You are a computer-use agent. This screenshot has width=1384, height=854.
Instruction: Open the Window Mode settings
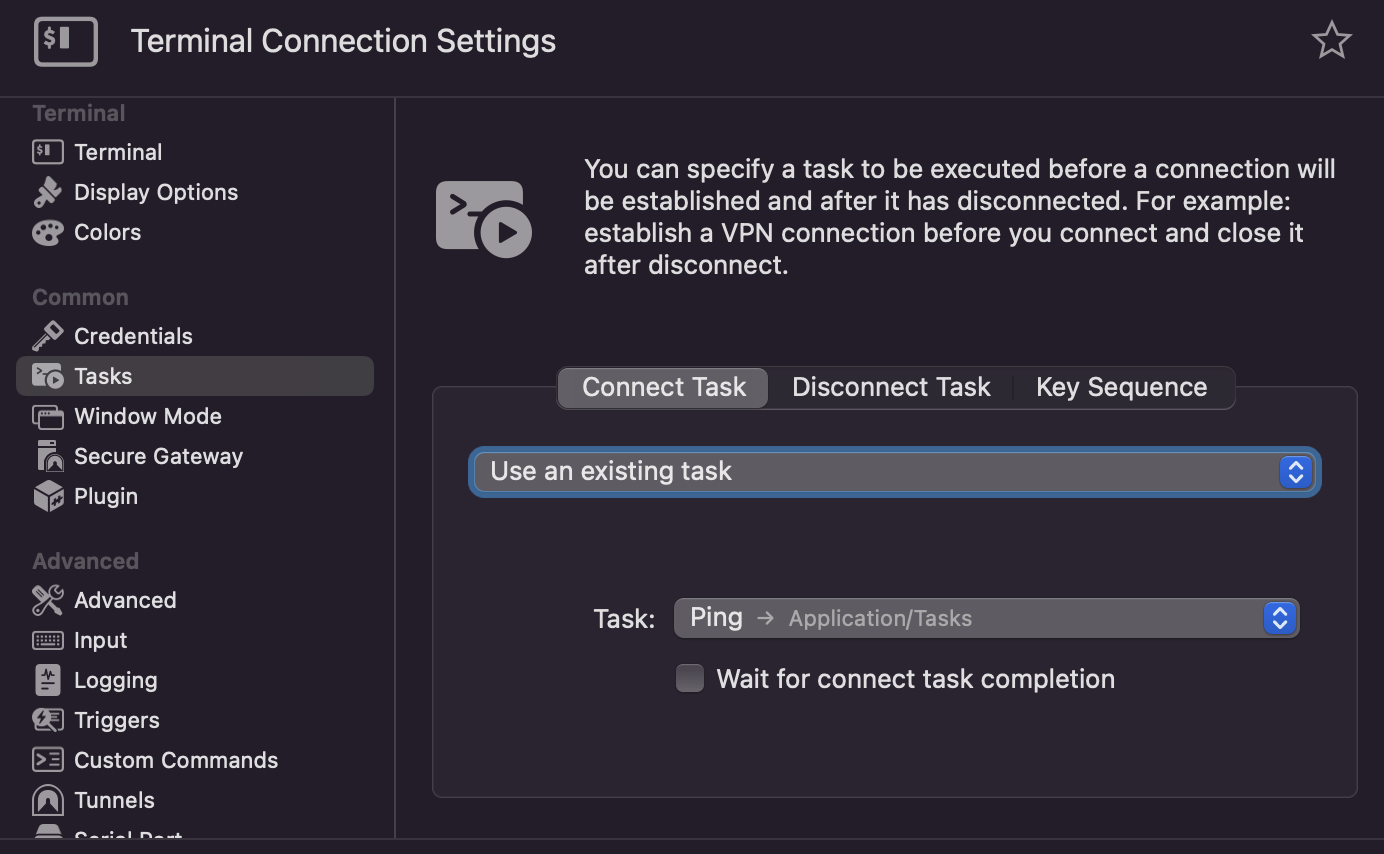pyautogui.click(x=147, y=416)
